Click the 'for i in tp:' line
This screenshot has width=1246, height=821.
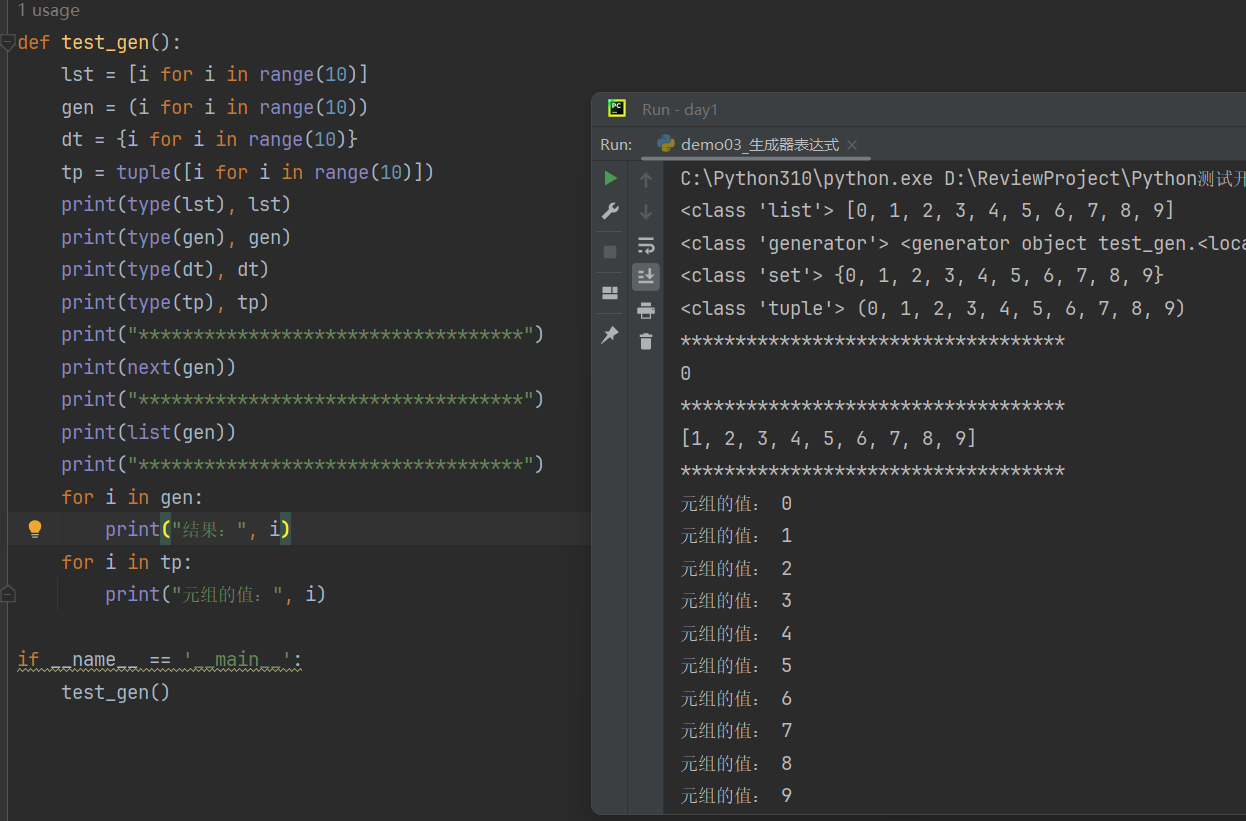pos(127,563)
